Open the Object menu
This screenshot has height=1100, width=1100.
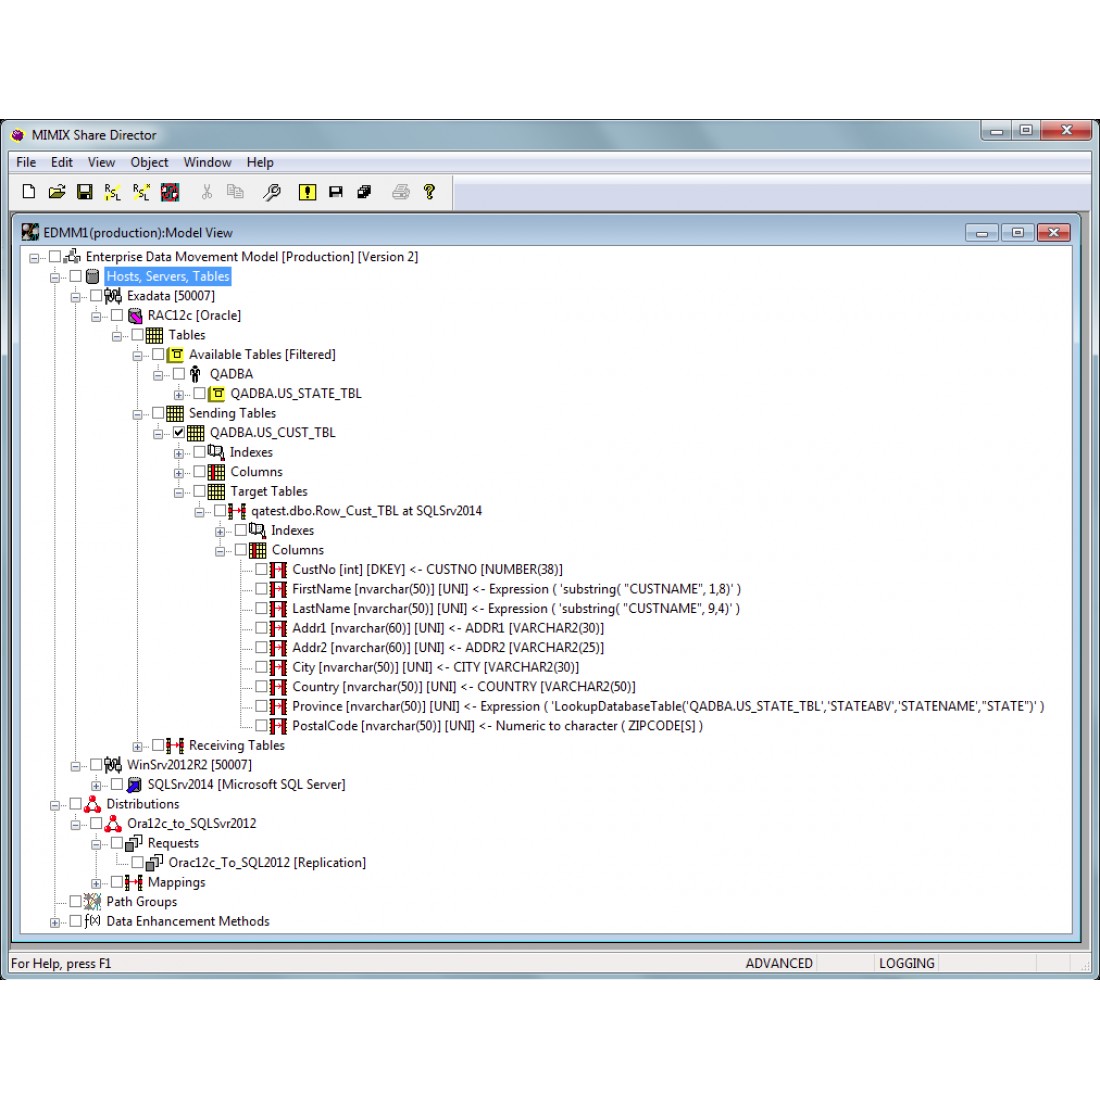[149, 162]
